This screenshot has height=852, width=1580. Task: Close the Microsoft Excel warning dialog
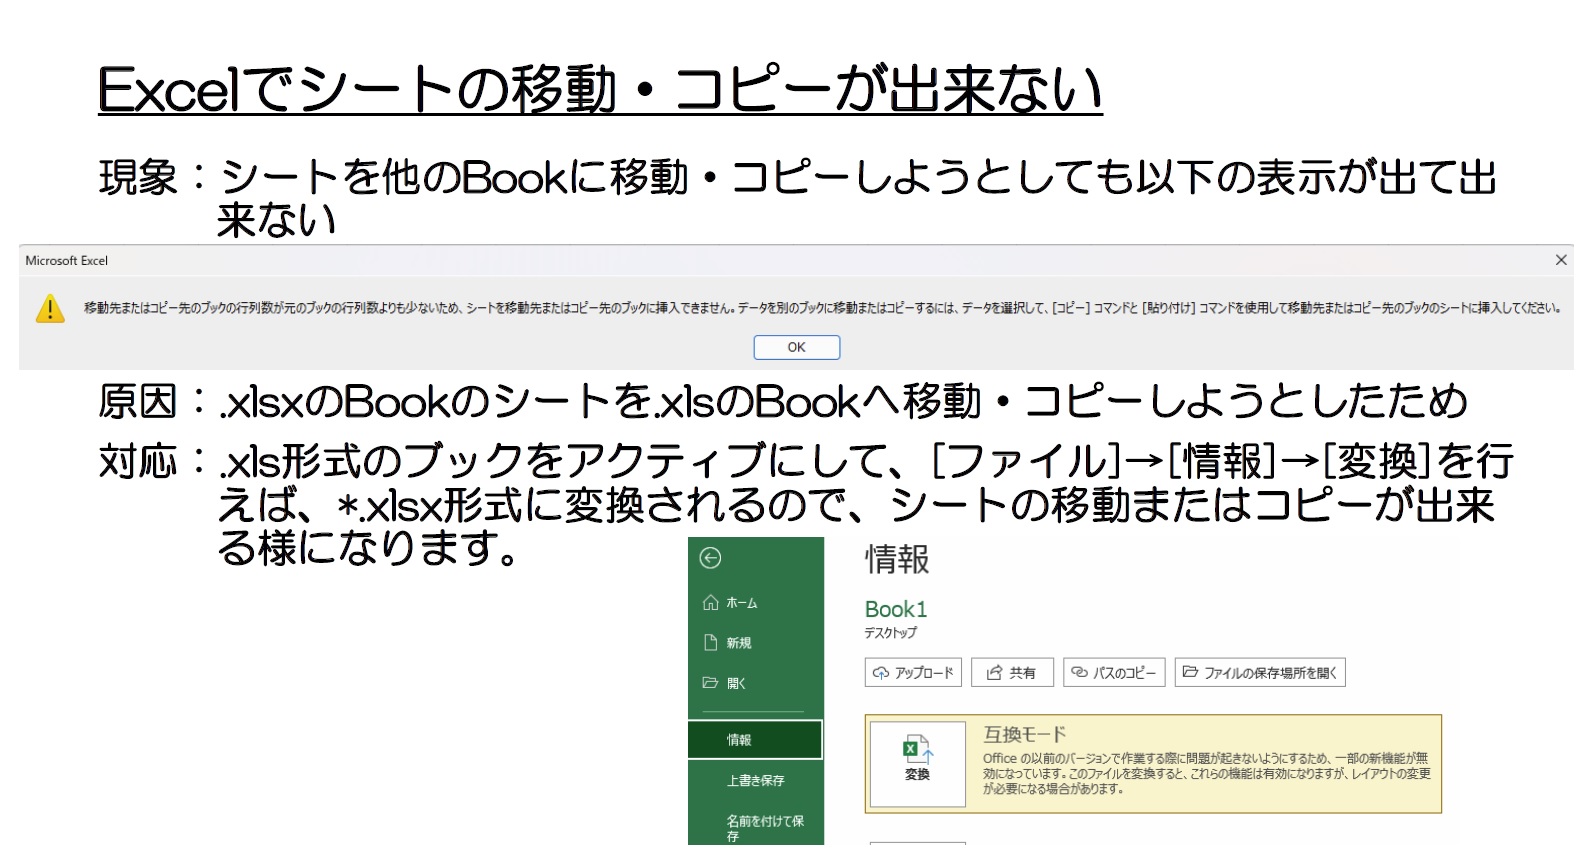(x=1560, y=260)
